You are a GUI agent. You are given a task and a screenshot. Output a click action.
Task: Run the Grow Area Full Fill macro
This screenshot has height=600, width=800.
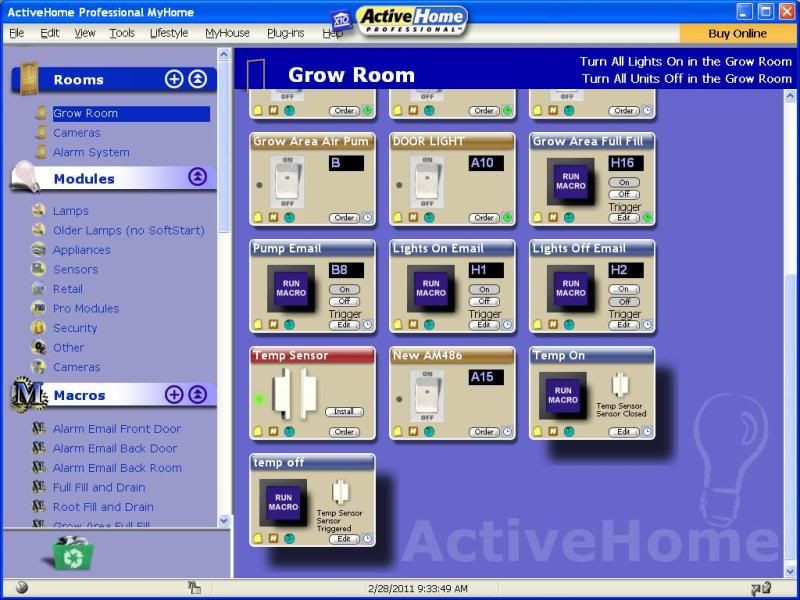(x=571, y=182)
